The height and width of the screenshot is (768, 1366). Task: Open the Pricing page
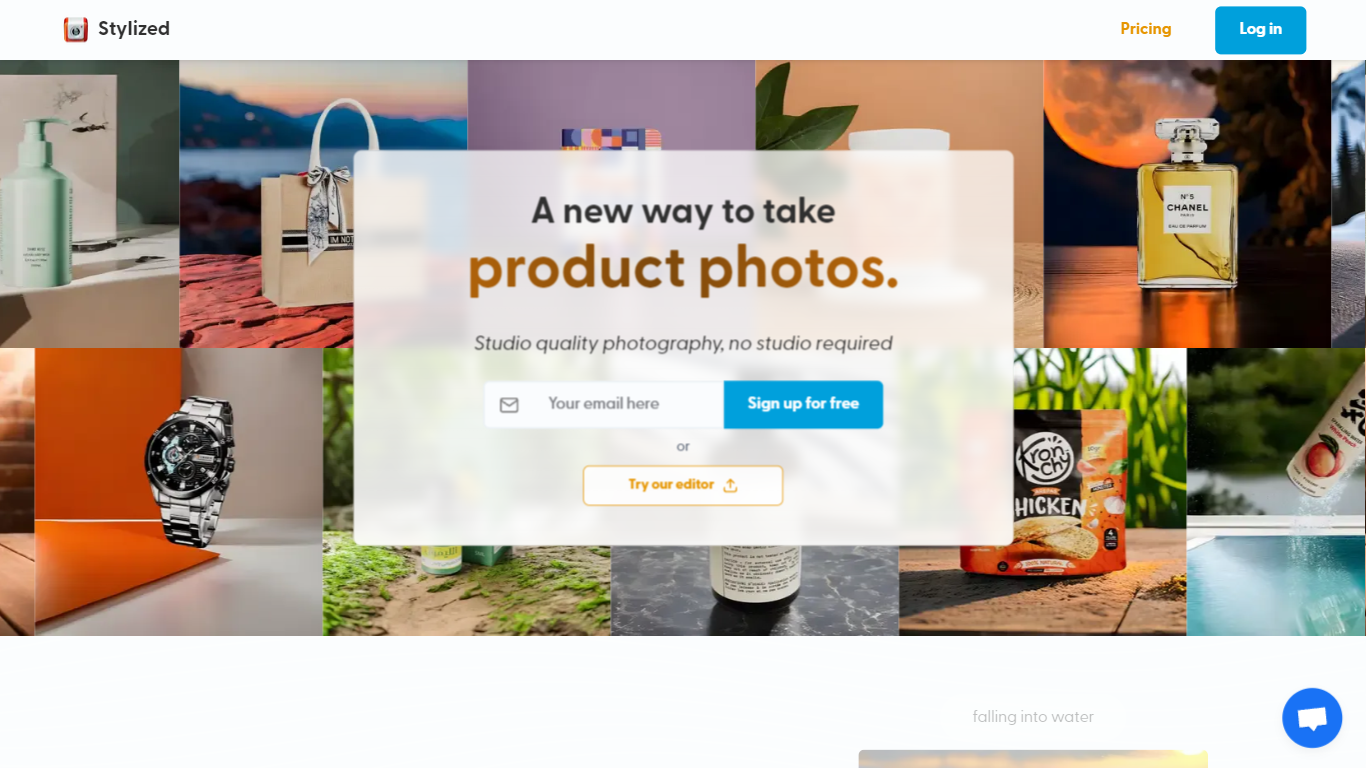pos(1145,29)
